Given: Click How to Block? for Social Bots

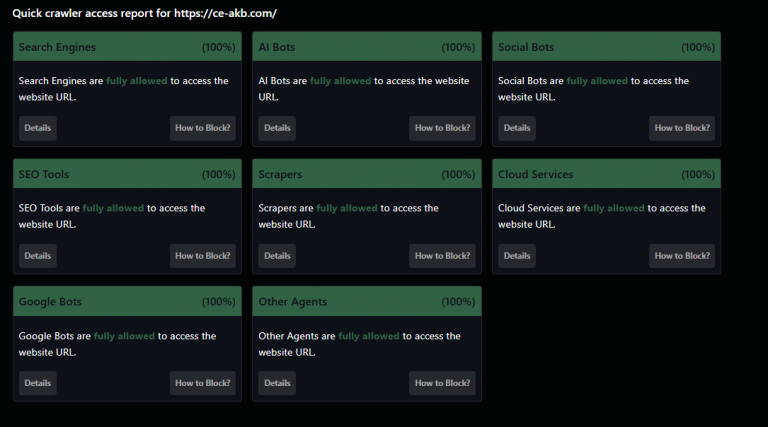Looking at the screenshot, I should pyautogui.click(x=682, y=128).
